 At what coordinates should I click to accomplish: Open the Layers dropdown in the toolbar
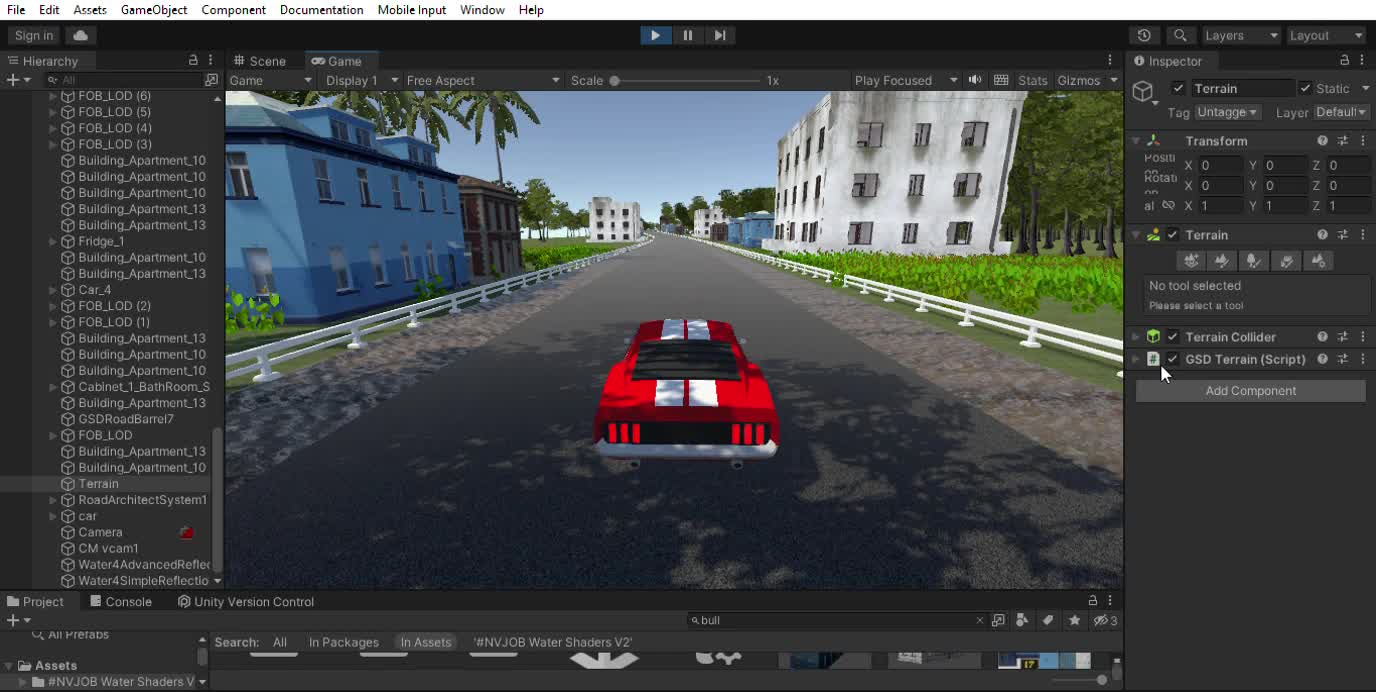(1241, 35)
